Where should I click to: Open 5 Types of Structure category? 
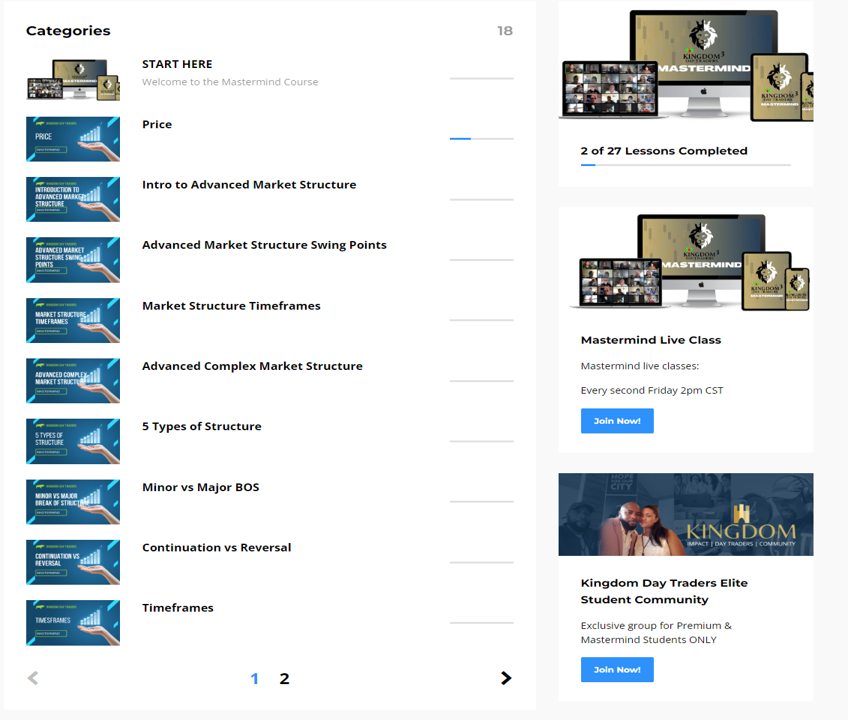(x=202, y=426)
